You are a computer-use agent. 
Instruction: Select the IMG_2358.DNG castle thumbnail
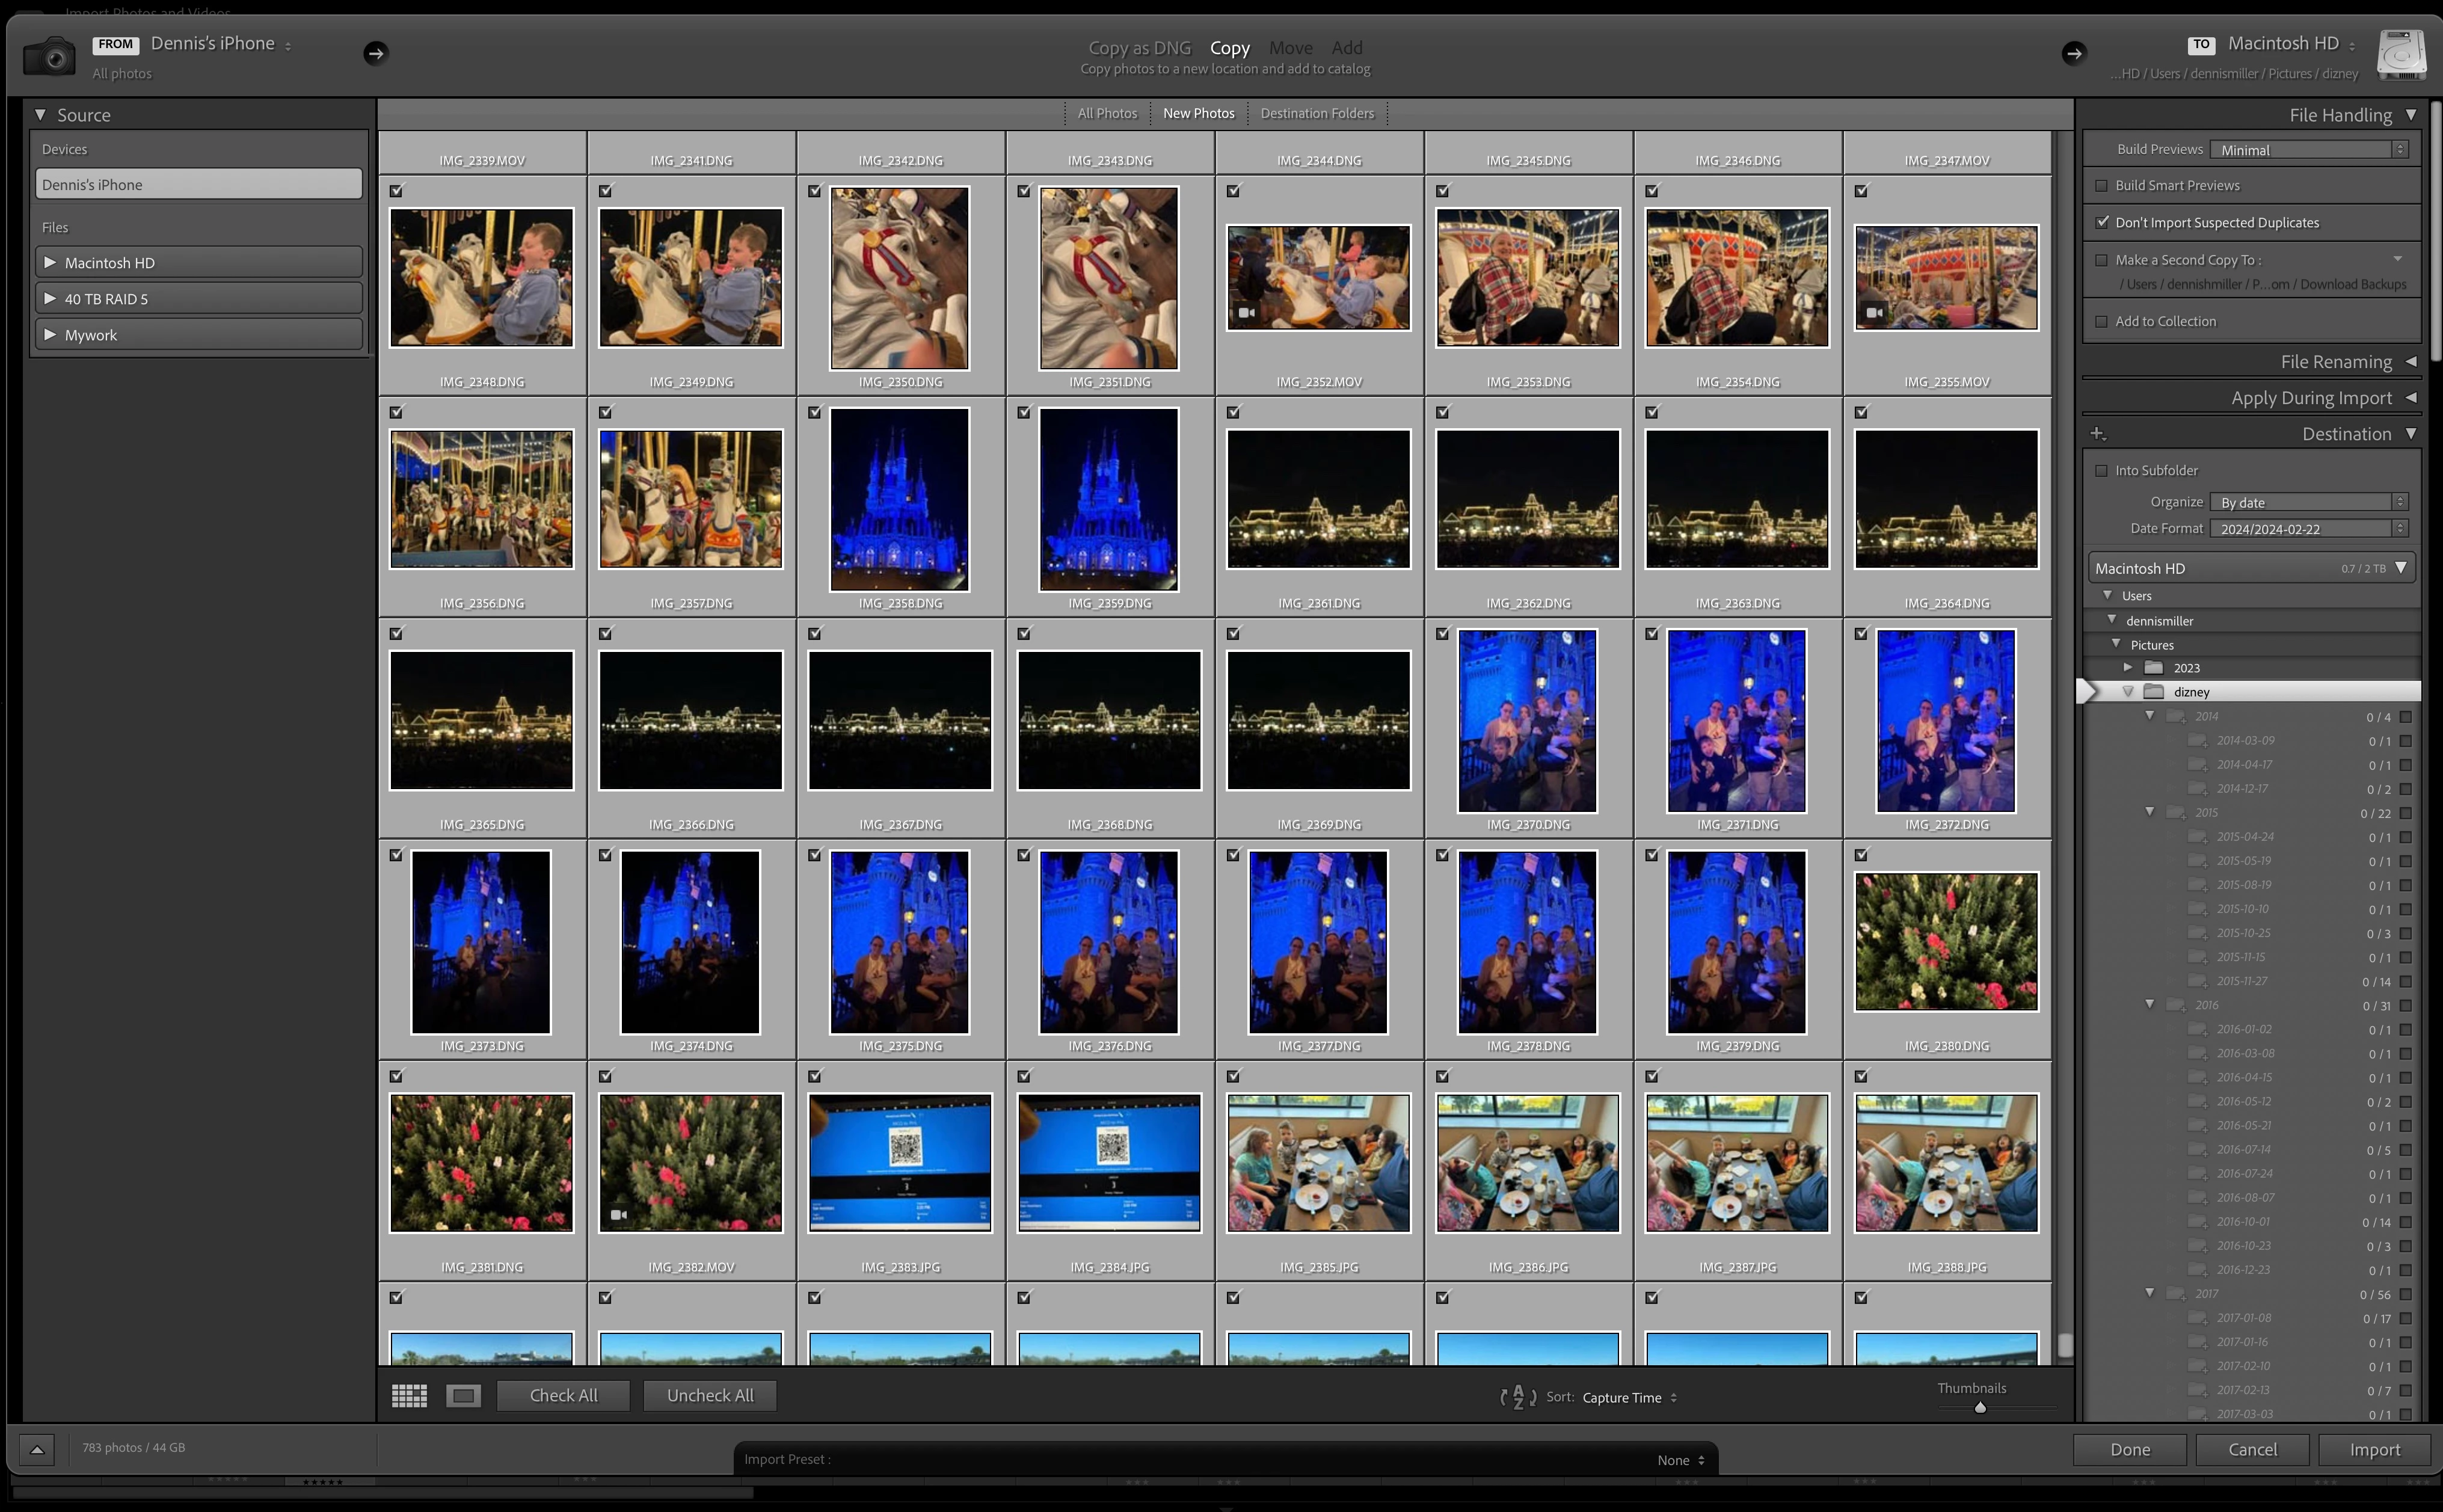899,499
